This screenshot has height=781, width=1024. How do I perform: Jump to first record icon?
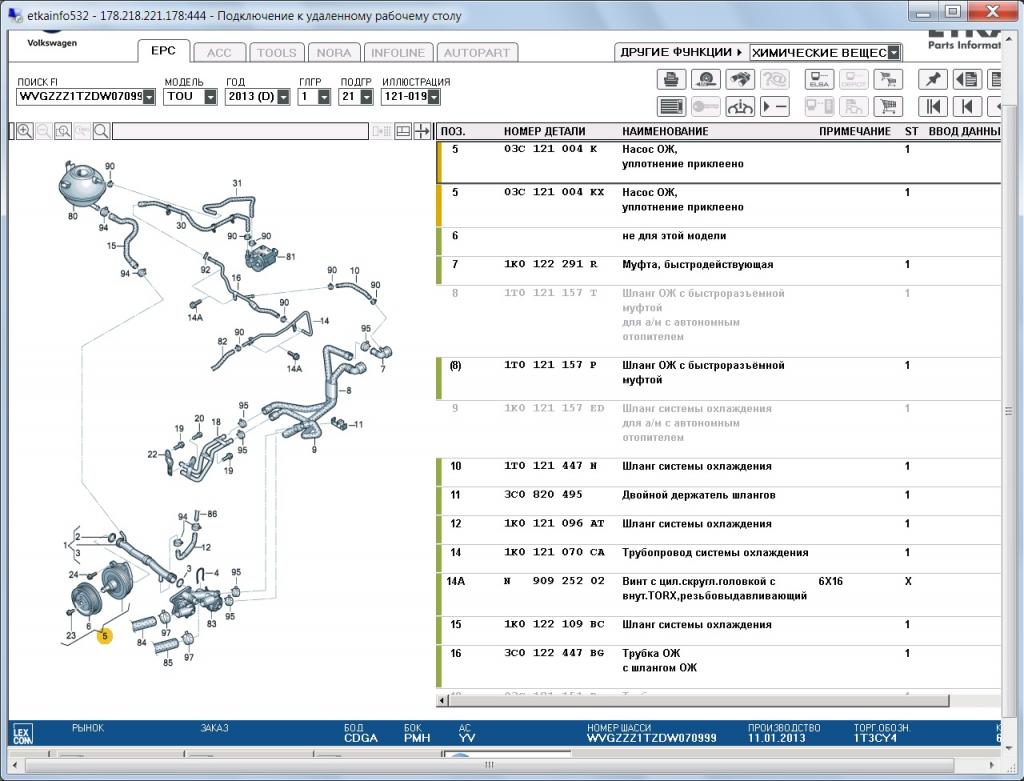pos(933,106)
